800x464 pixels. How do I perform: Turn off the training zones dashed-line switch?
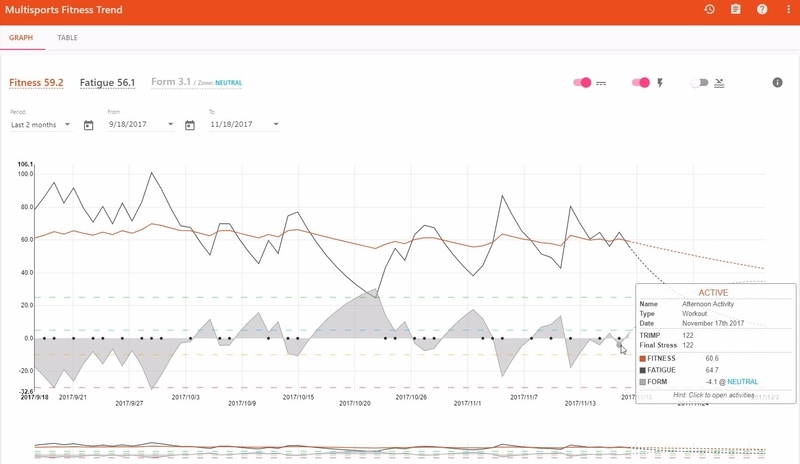pos(582,82)
